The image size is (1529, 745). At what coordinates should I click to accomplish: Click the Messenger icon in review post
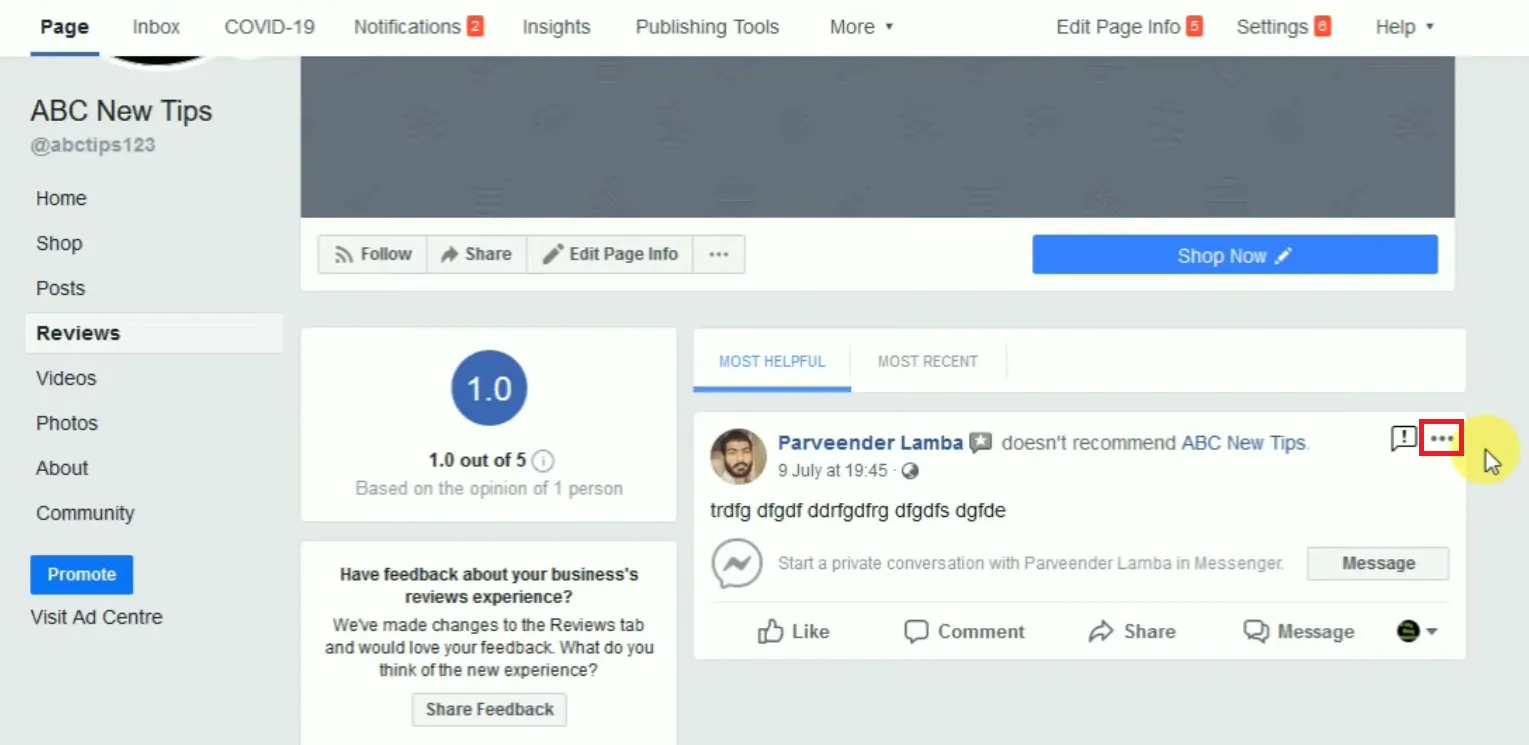click(x=737, y=563)
